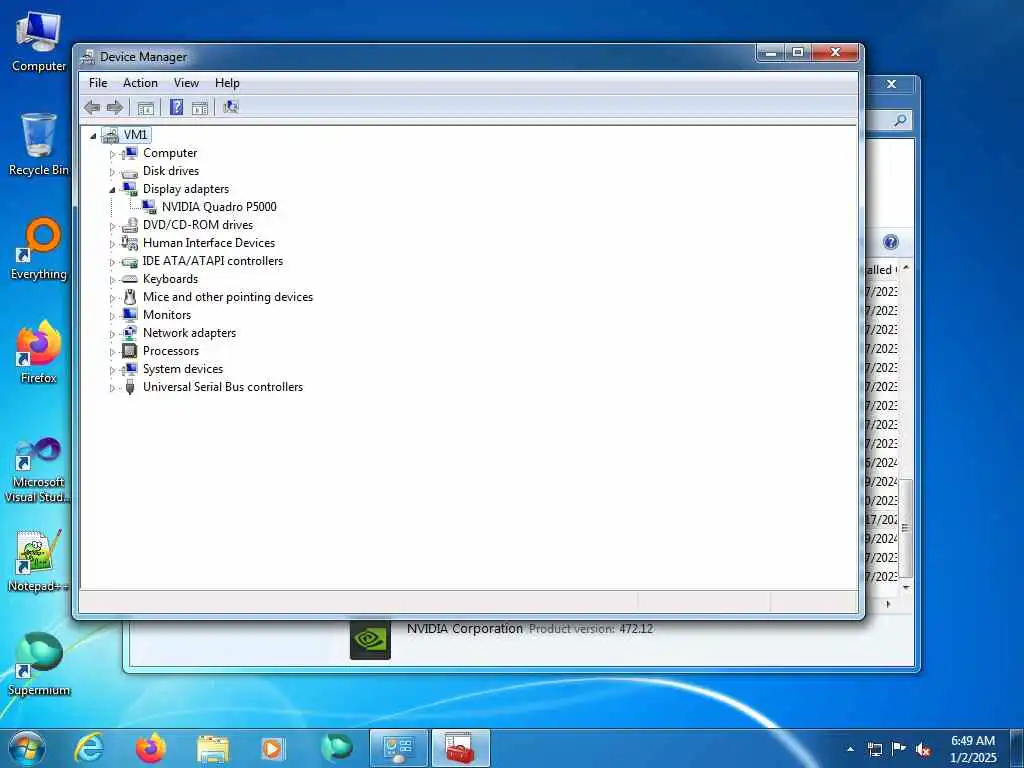Click the Display adapters category icon

point(130,189)
